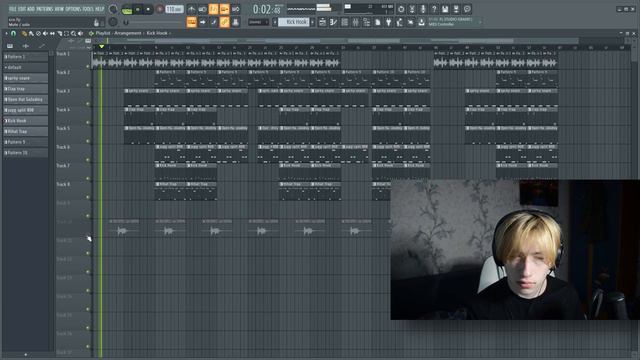Toggle the playlist magnet snap icon

click(x=13, y=33)
